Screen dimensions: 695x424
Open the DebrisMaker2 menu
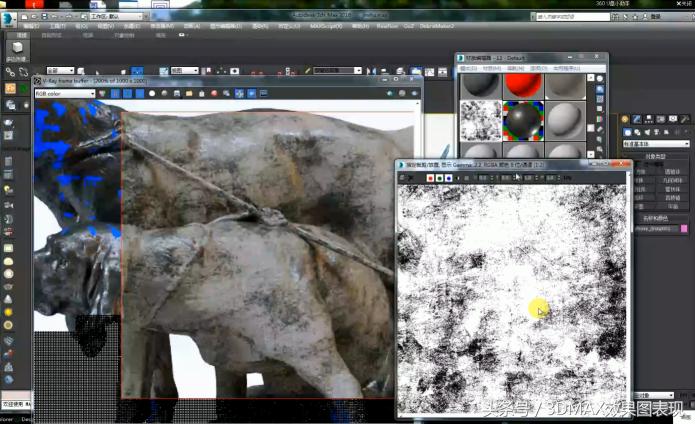coord(437,26)
